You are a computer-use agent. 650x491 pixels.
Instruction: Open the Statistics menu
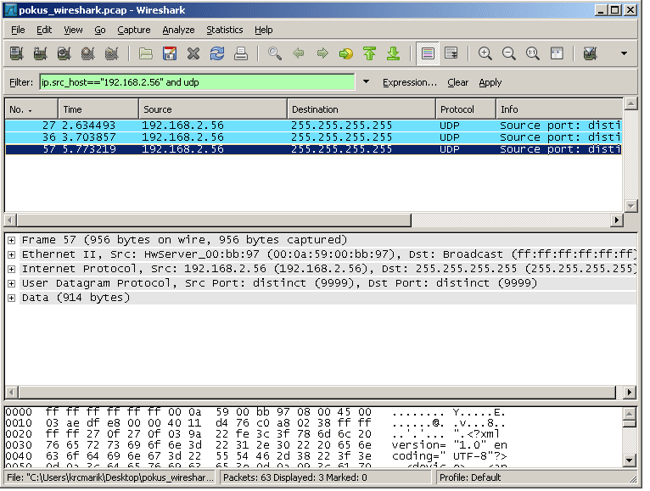tap(225, 30)
